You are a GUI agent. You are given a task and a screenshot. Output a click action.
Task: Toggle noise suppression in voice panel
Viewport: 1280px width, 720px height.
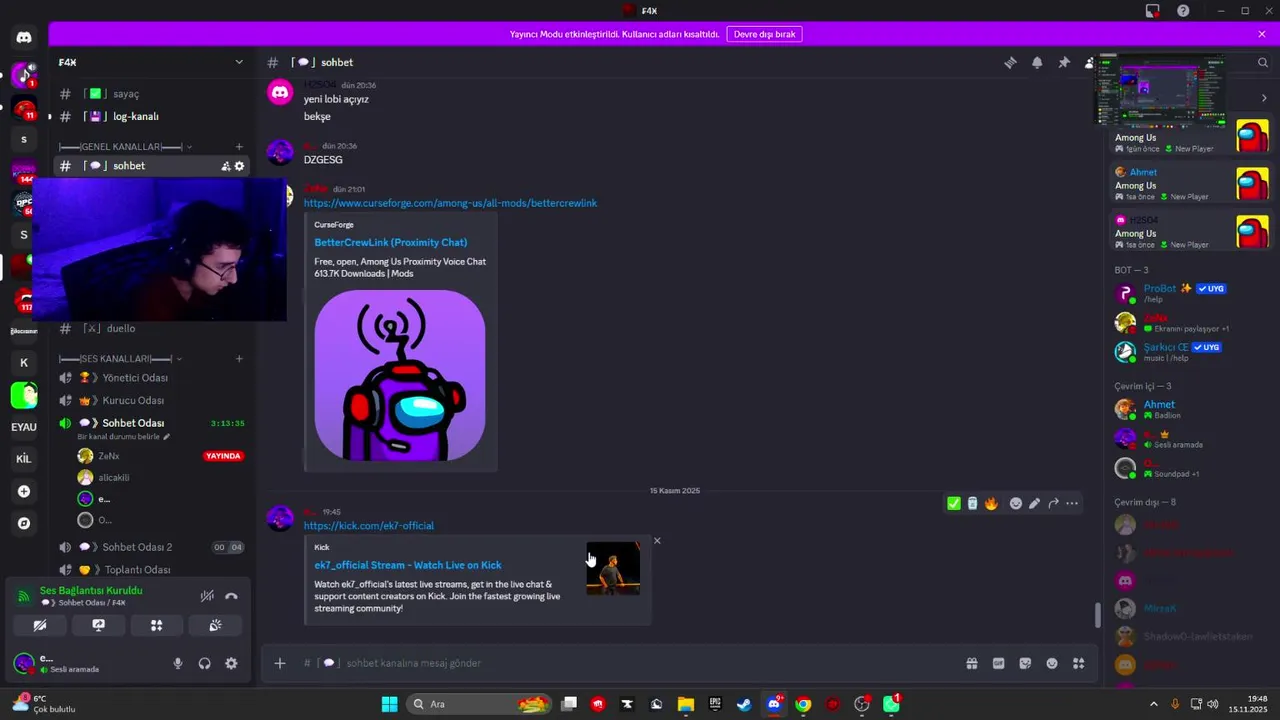click(x=207, y=596)
